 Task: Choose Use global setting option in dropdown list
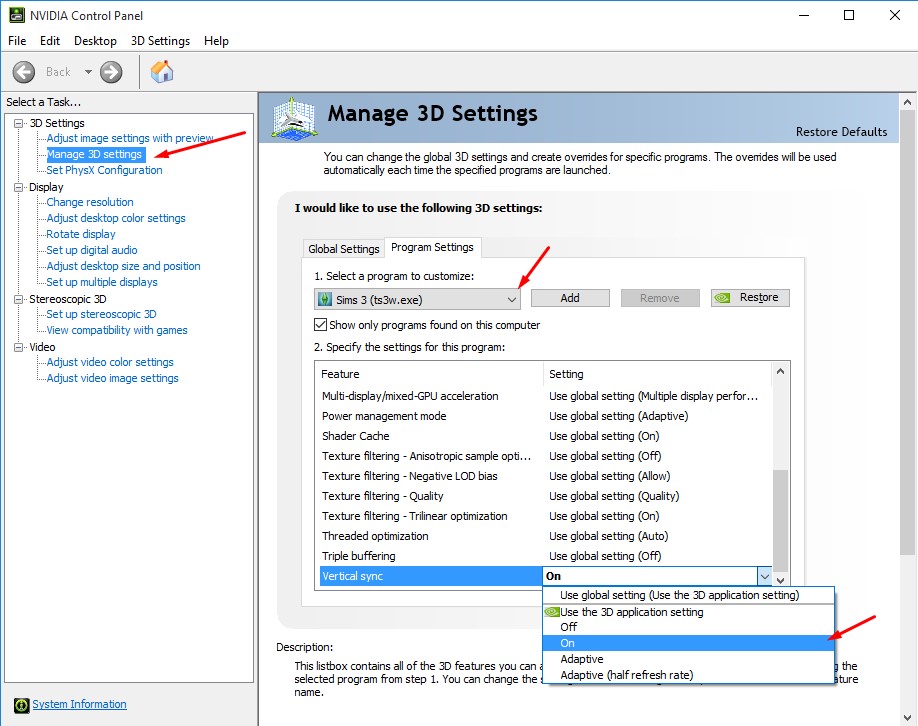[x=688, y=595]
